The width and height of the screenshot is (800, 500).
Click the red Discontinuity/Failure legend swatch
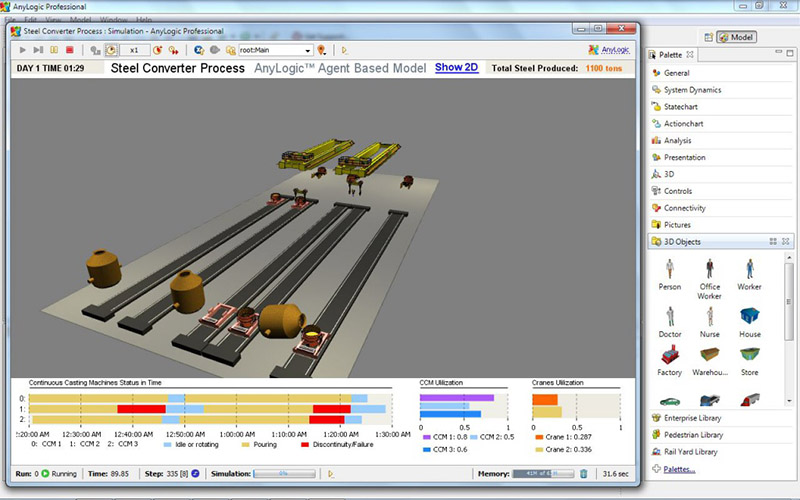click(305, 444)
